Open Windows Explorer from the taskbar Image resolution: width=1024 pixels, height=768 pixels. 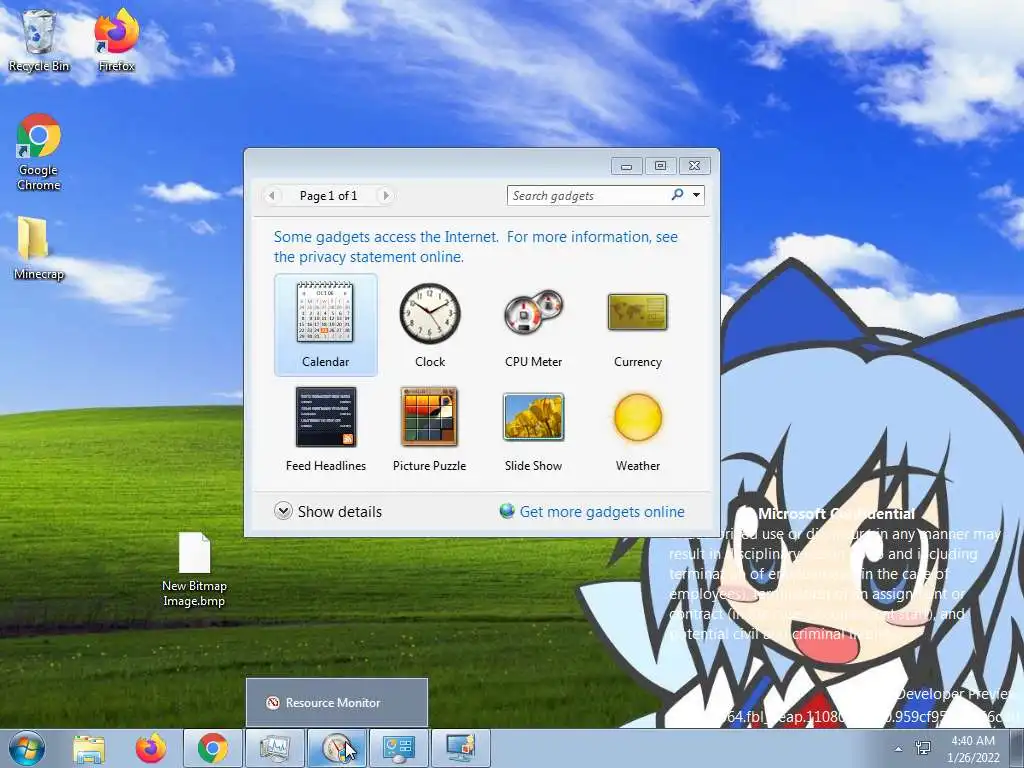point(89,748)
